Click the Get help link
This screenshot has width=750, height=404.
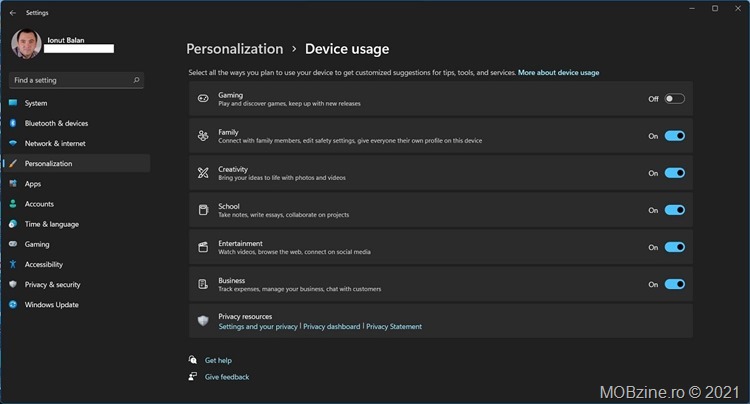pos(218,360)
